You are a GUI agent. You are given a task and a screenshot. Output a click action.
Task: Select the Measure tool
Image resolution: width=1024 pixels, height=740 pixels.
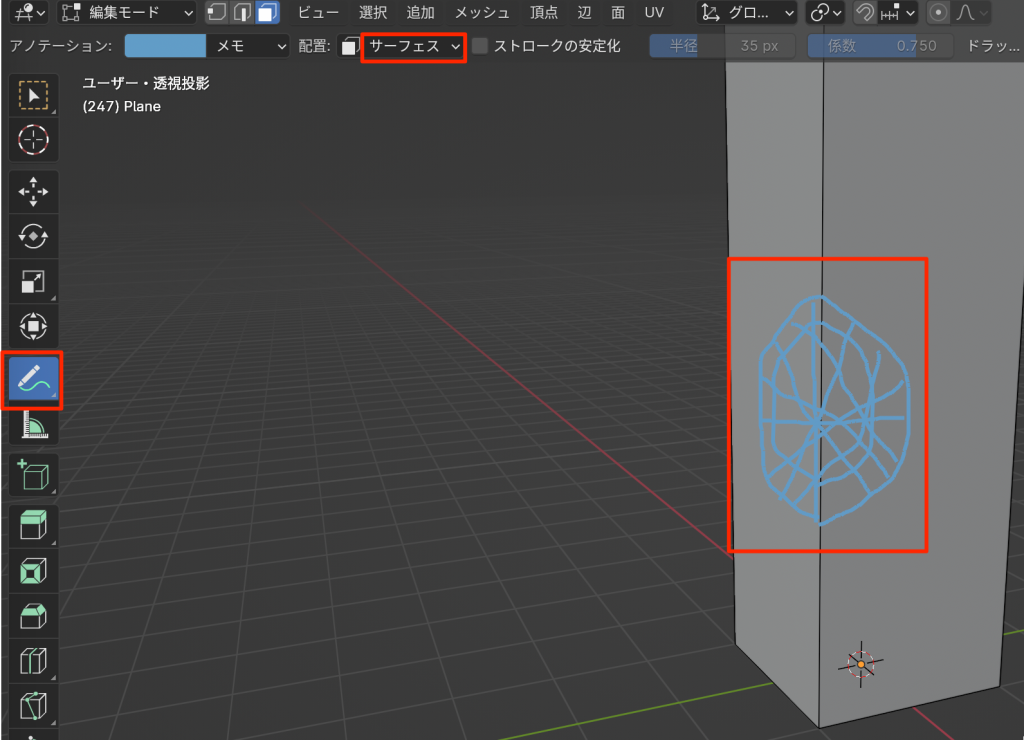(33, 427)
